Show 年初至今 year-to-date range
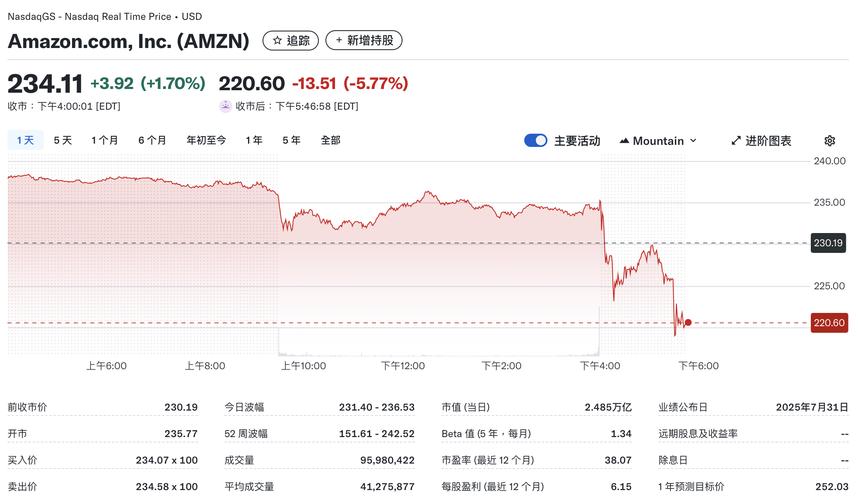858x500 pixels. click(206, 141)
